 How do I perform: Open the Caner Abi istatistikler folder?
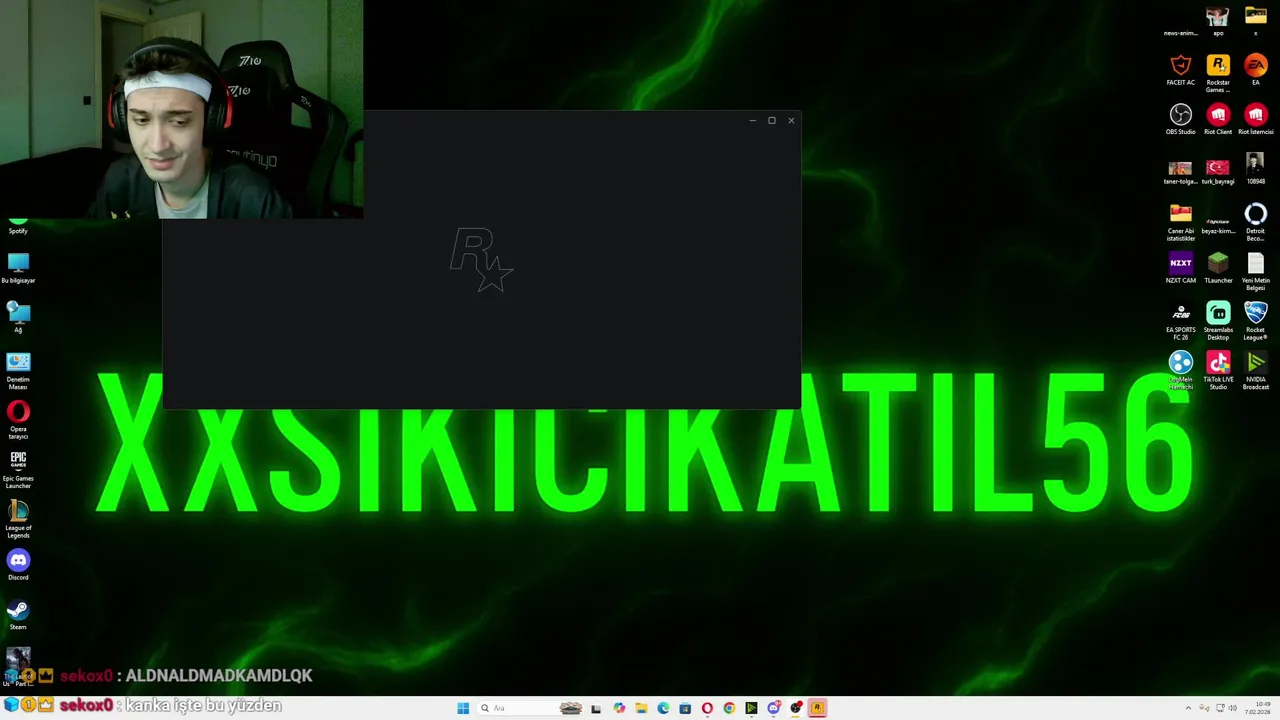[x=1181, y=222]
